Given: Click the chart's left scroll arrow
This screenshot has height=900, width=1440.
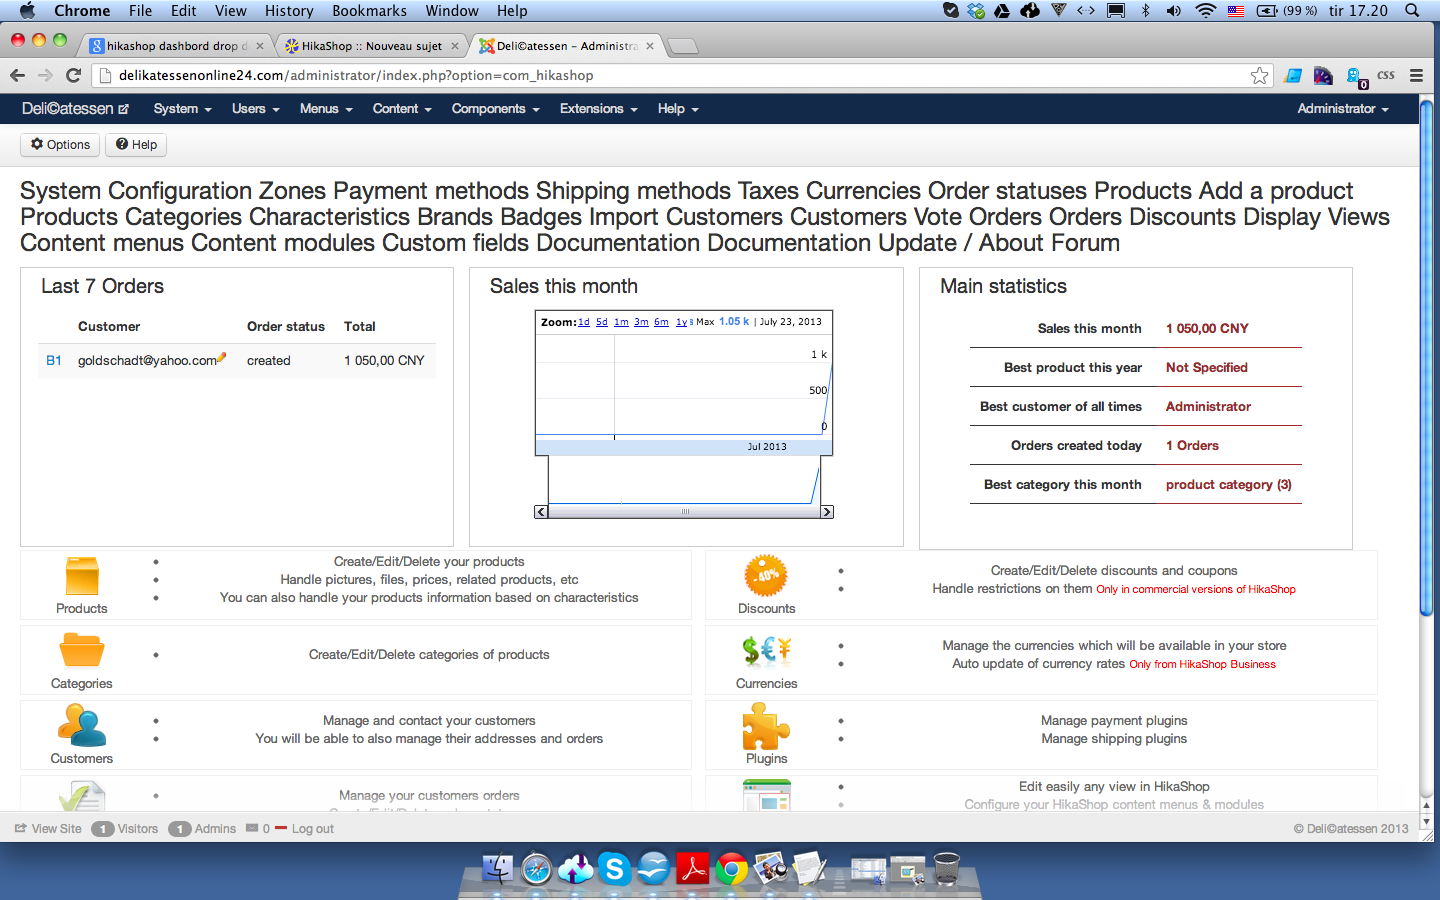Looking at the screenshot, I should coord(541,512).
